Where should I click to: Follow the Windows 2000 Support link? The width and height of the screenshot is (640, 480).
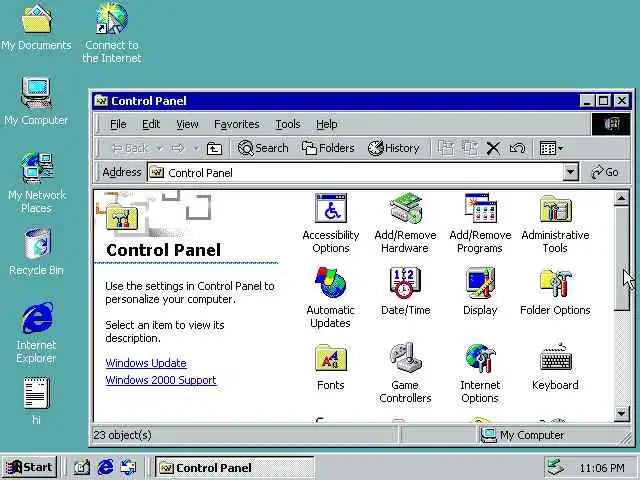click(161, 380)
